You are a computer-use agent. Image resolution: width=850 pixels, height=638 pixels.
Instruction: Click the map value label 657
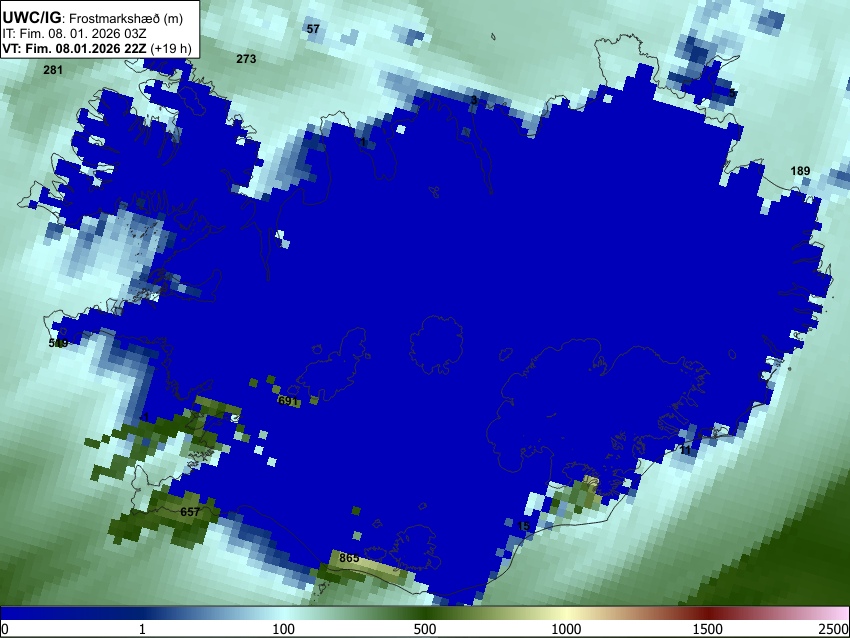tap(190, 512)
